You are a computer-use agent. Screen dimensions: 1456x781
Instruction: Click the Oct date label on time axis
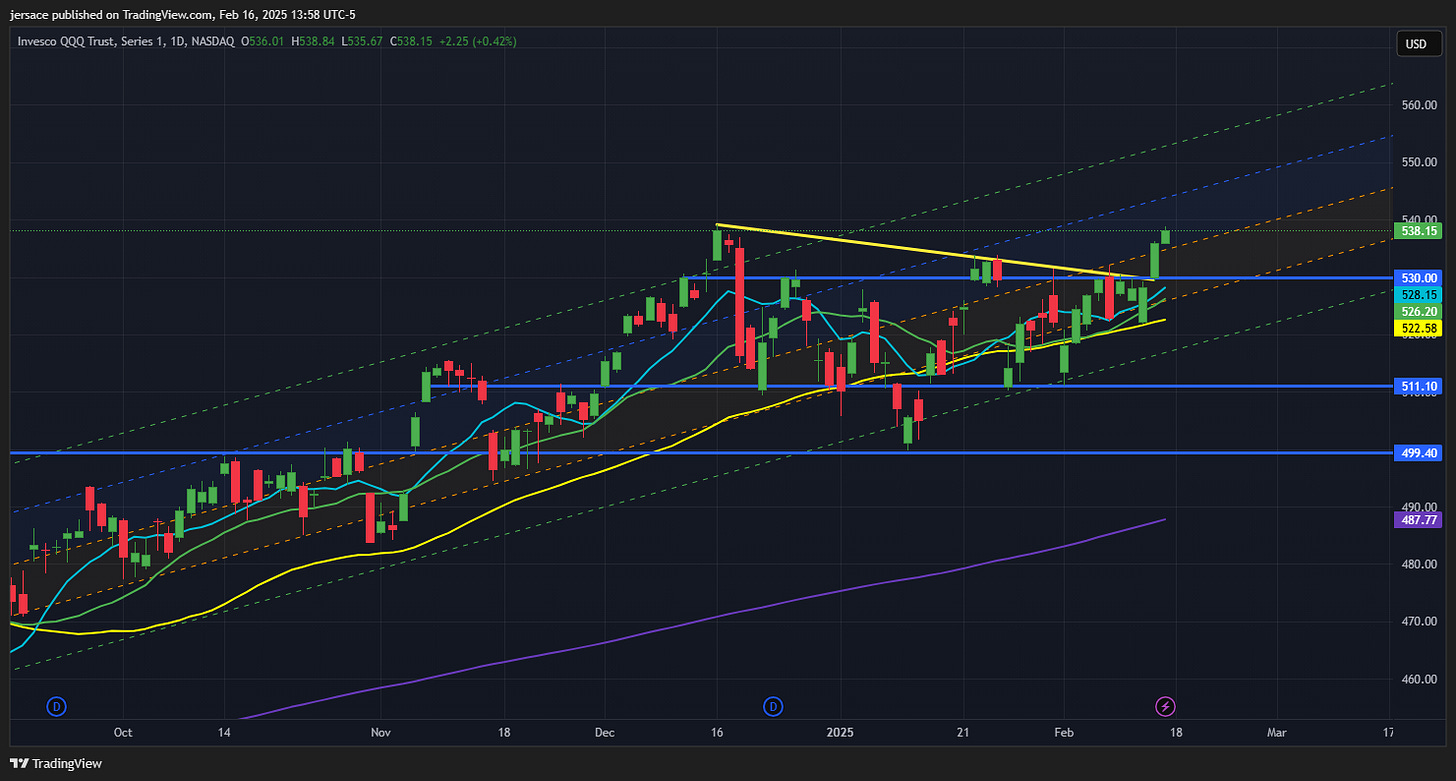tap(122, 732)
